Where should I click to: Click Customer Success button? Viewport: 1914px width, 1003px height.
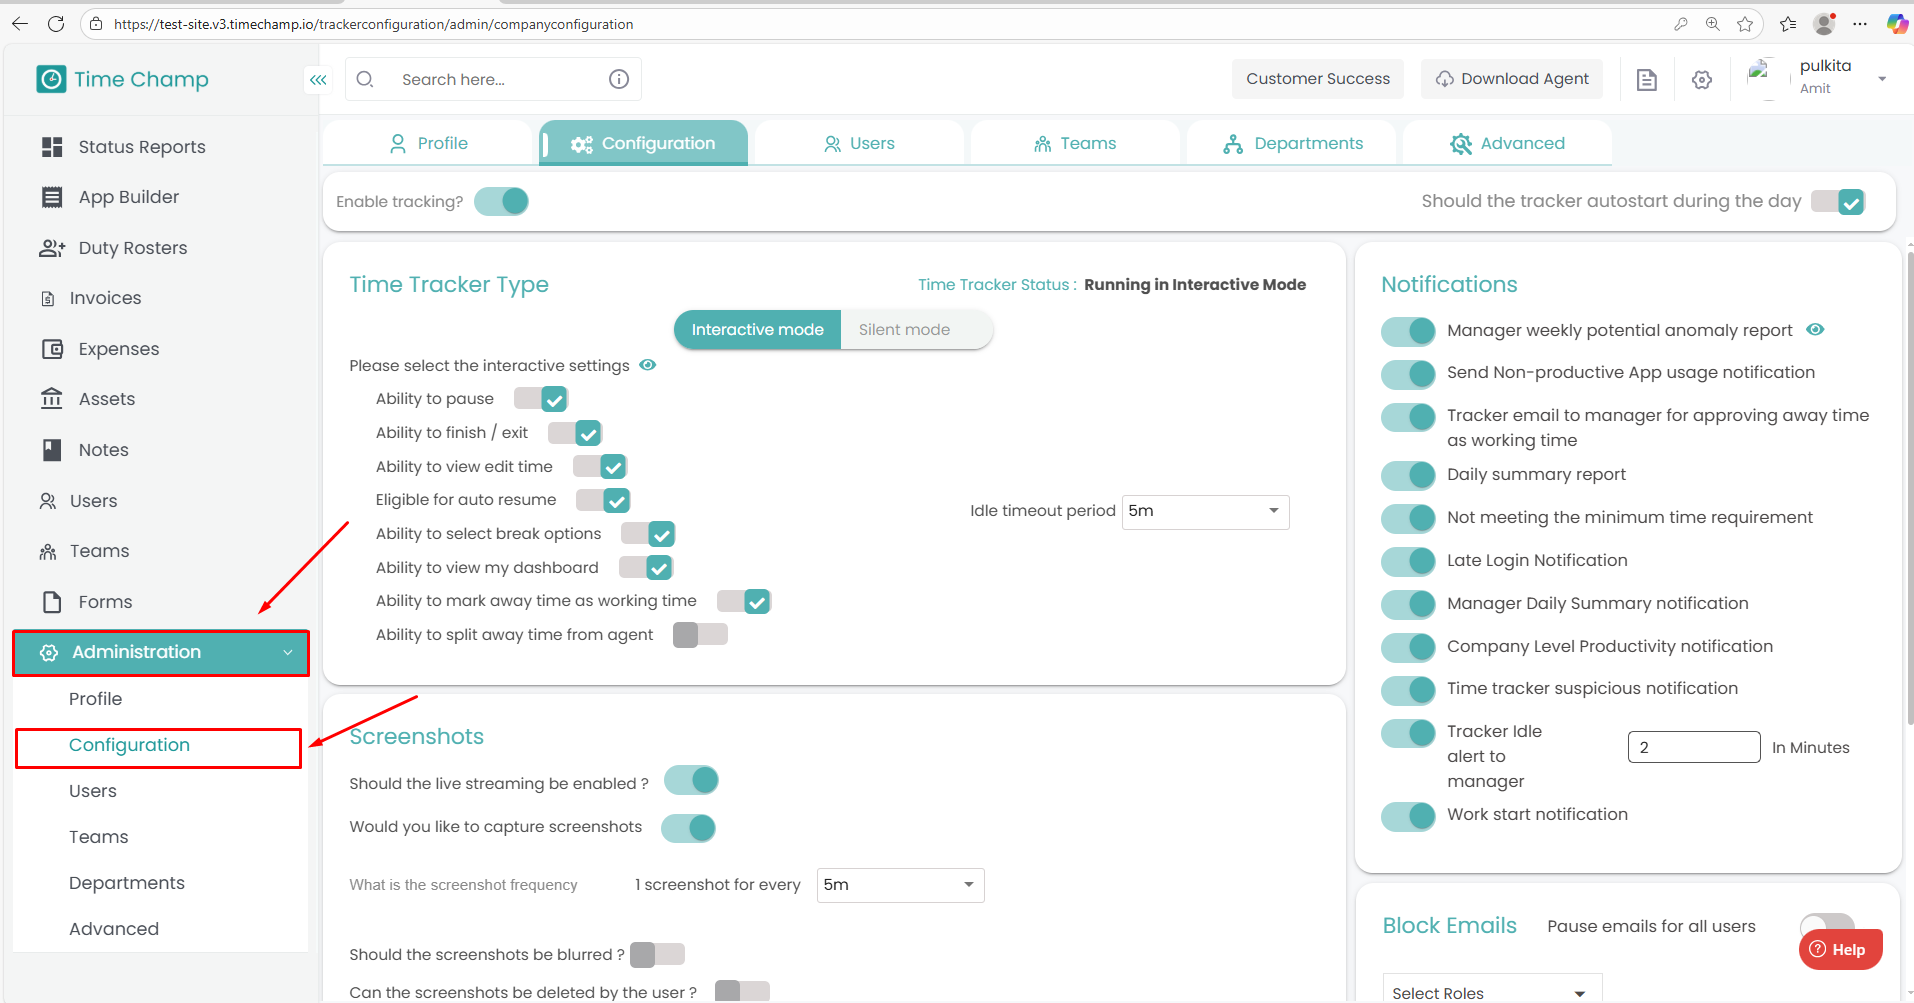pyautogui.click(x=1318, y=79)
